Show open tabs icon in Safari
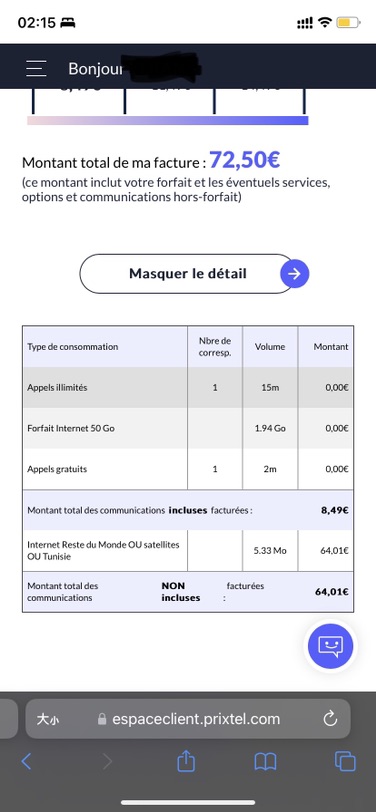The width and height of the screenshot is (376, 812). click(345, 761)
